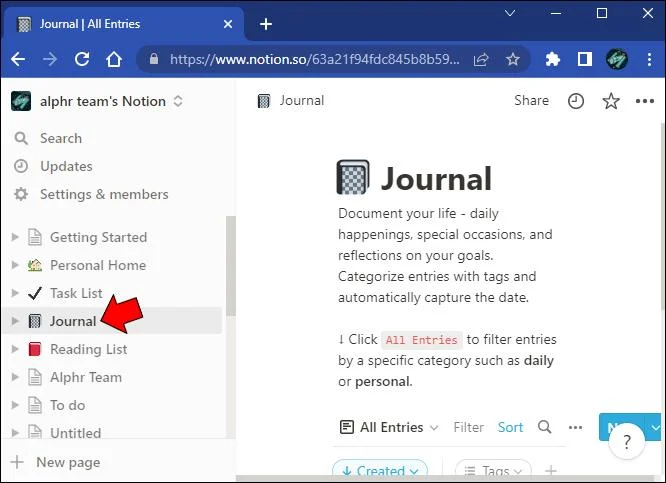
Task: Click the share page icon in address bar
Action: (481, 59)
